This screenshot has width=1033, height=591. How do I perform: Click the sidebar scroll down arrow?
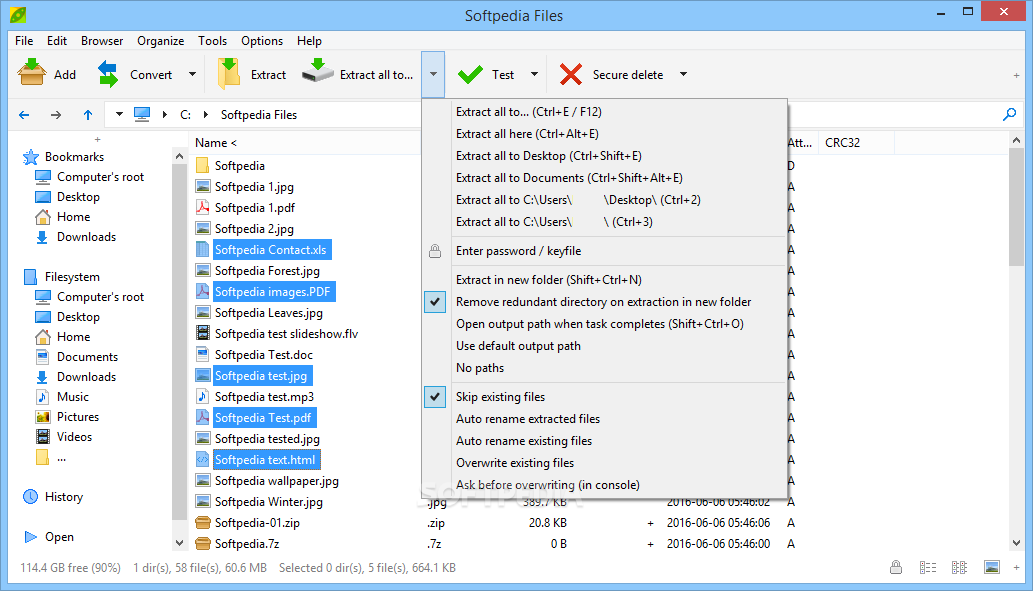[179, 543]
